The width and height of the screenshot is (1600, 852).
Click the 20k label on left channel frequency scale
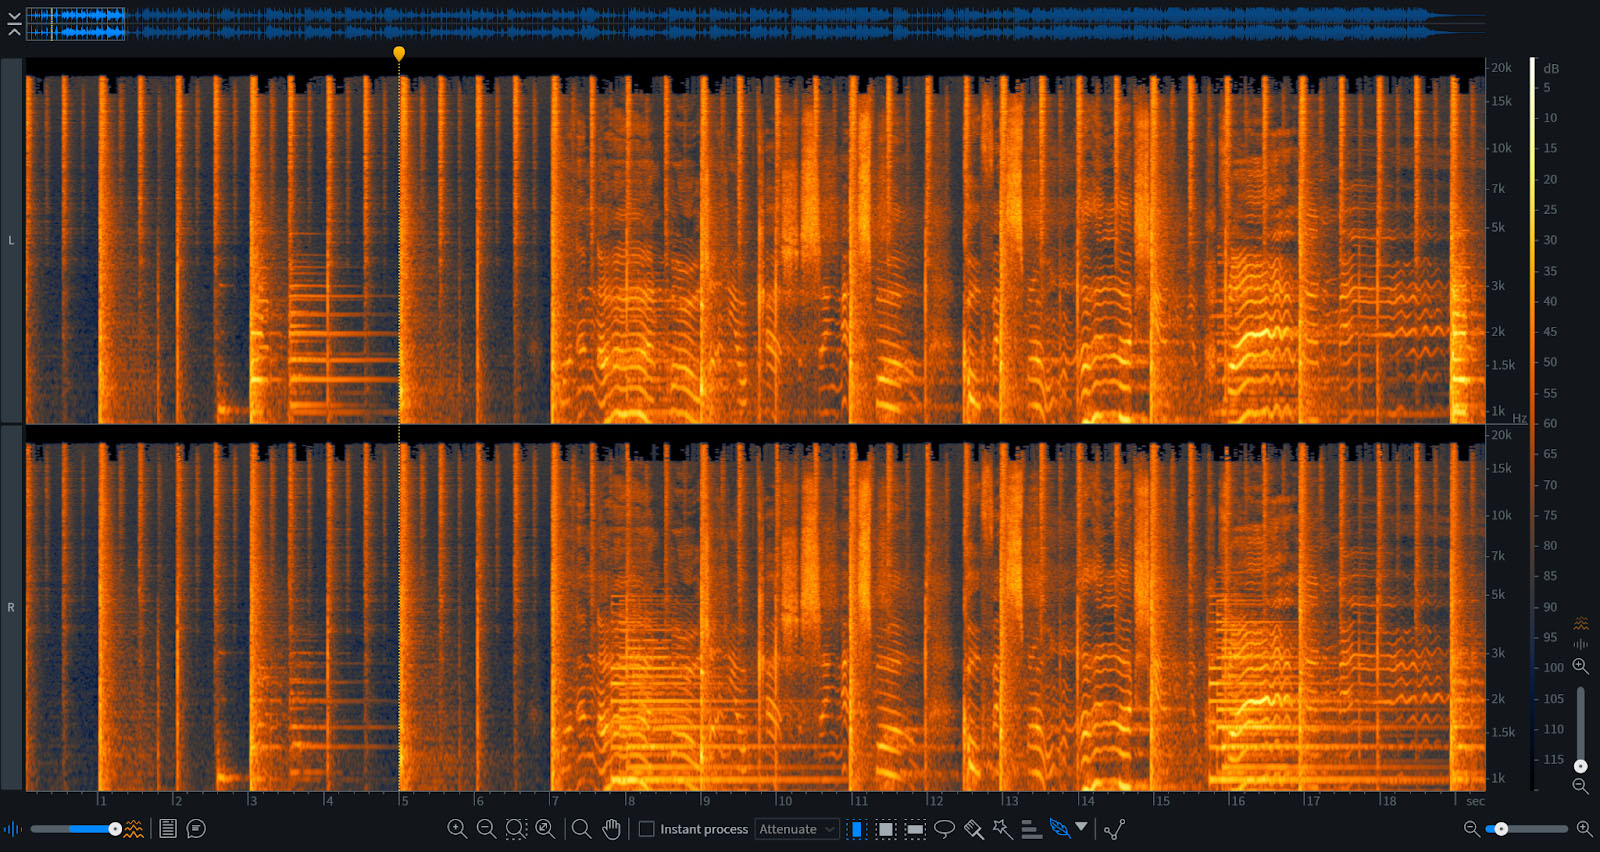coord(1501,68)
